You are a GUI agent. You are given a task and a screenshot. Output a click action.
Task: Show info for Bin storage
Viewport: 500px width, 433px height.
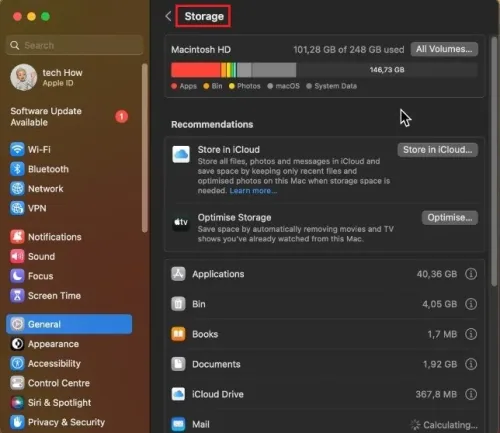click(471, 304)
